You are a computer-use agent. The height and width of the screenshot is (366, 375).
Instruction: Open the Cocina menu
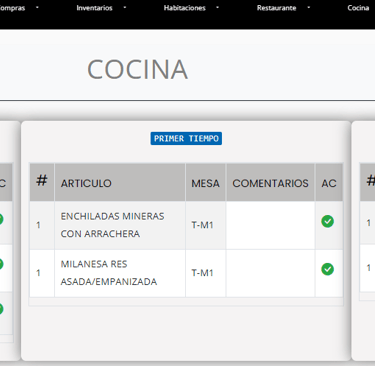point(358,8)
